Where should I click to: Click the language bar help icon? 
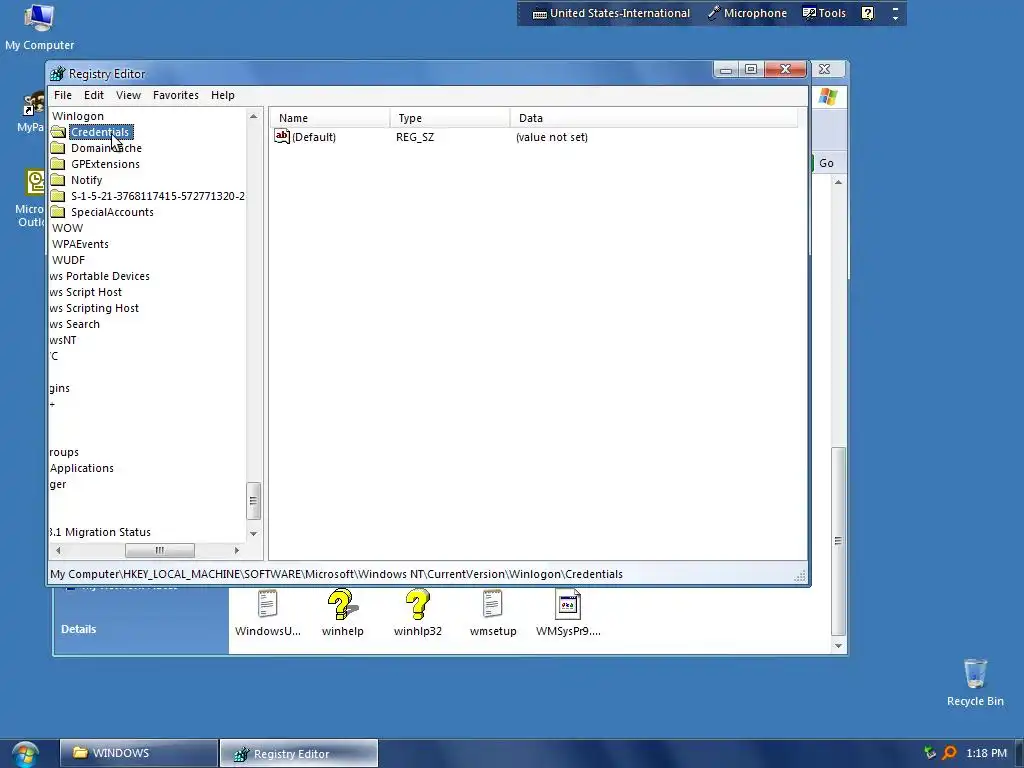coord(867,13)
